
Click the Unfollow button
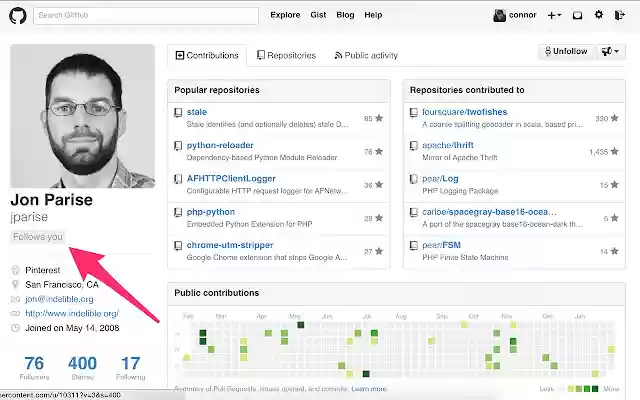[566, 51]
